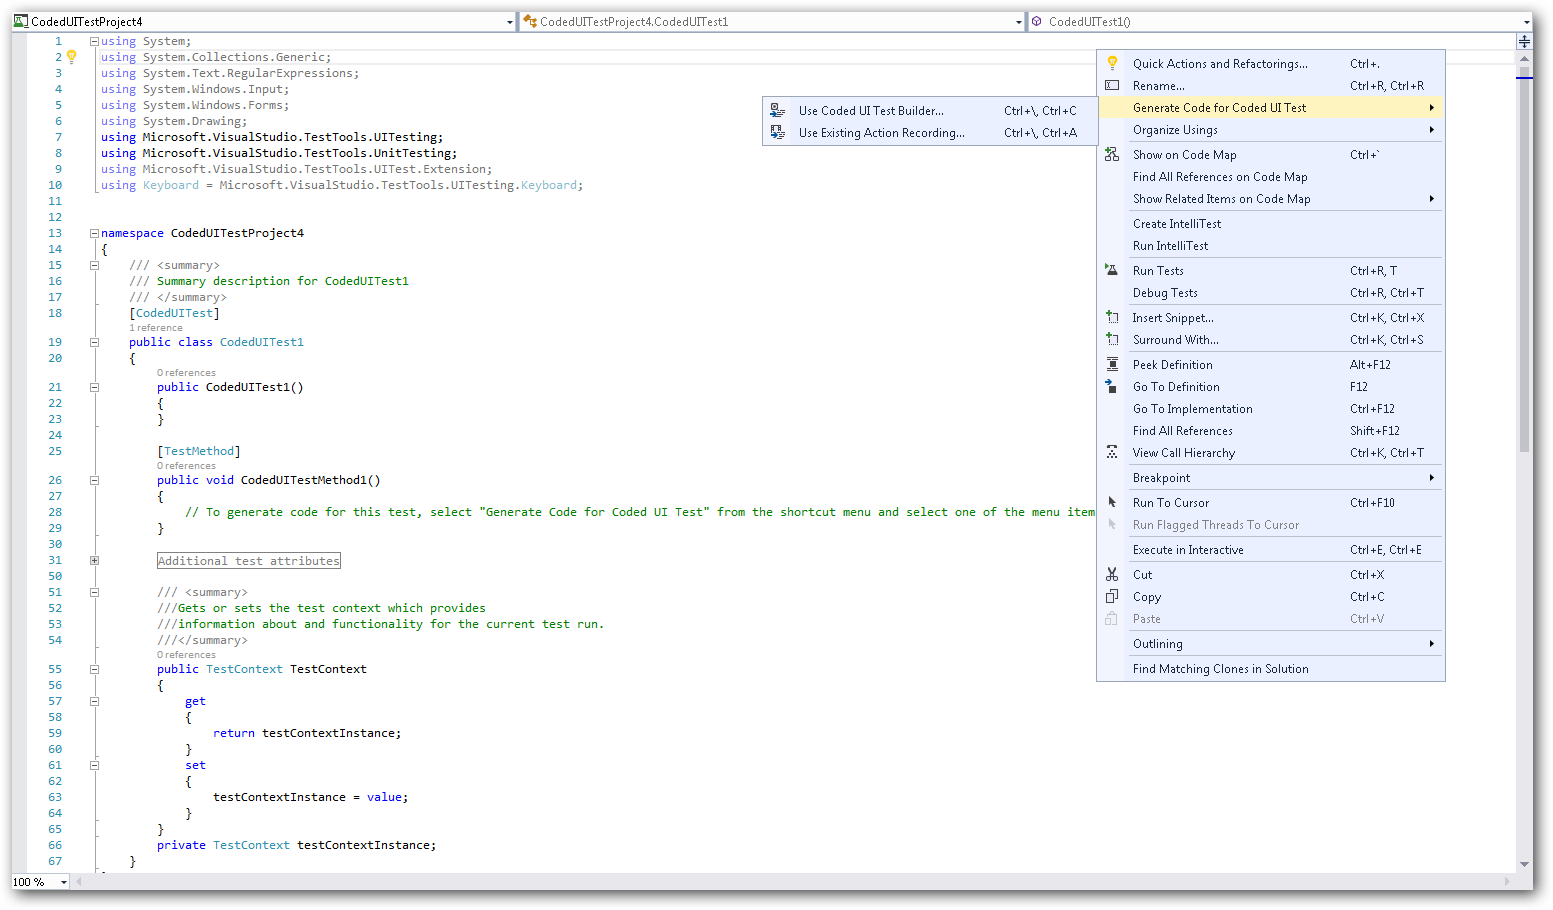
Task: Click the vertical scrollbar down arrow
Action: tap(1524, 865)
